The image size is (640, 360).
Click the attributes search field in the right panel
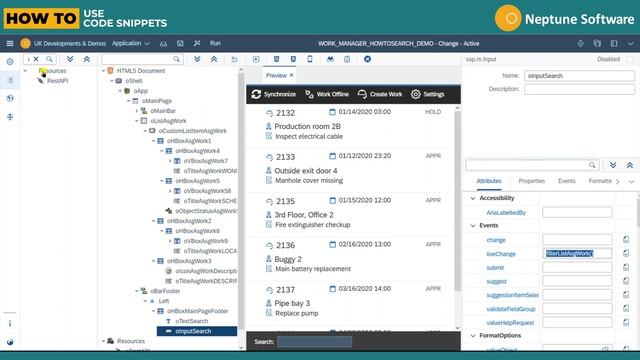[x=532, y=165]
